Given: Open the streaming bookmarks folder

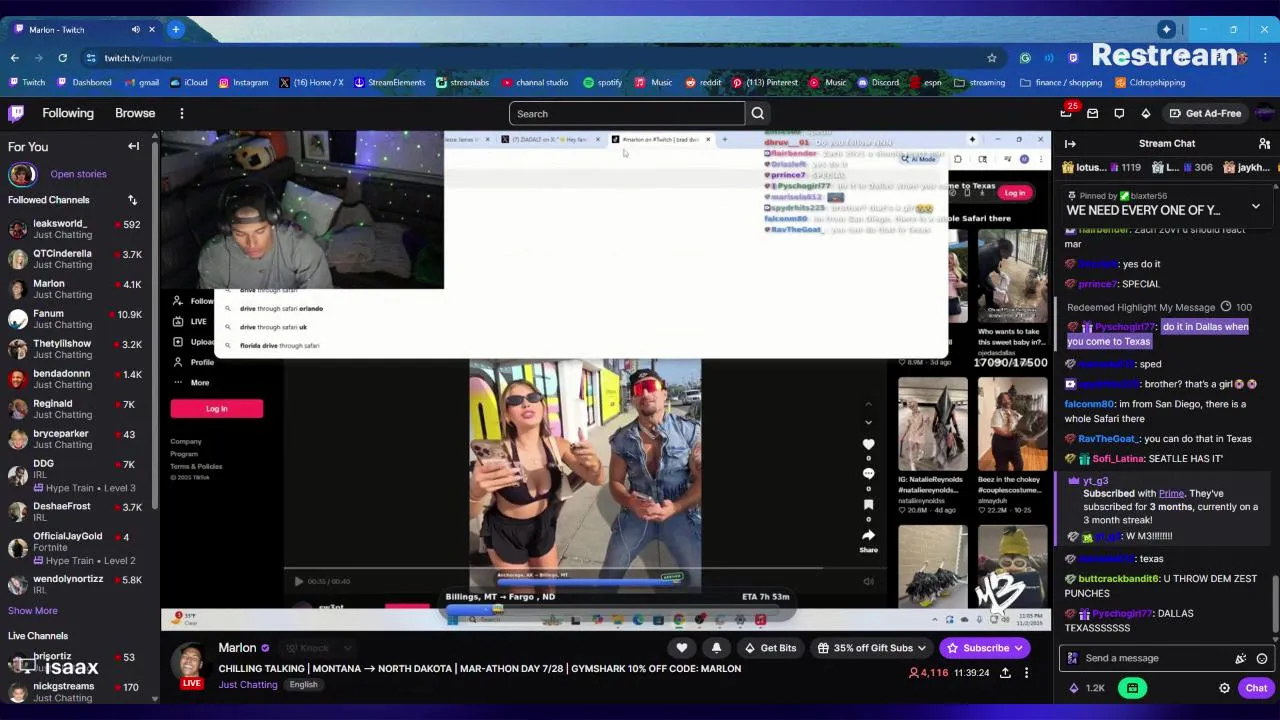Looking at the screenshot, I should pyautogui.click(x=979, y=83).
